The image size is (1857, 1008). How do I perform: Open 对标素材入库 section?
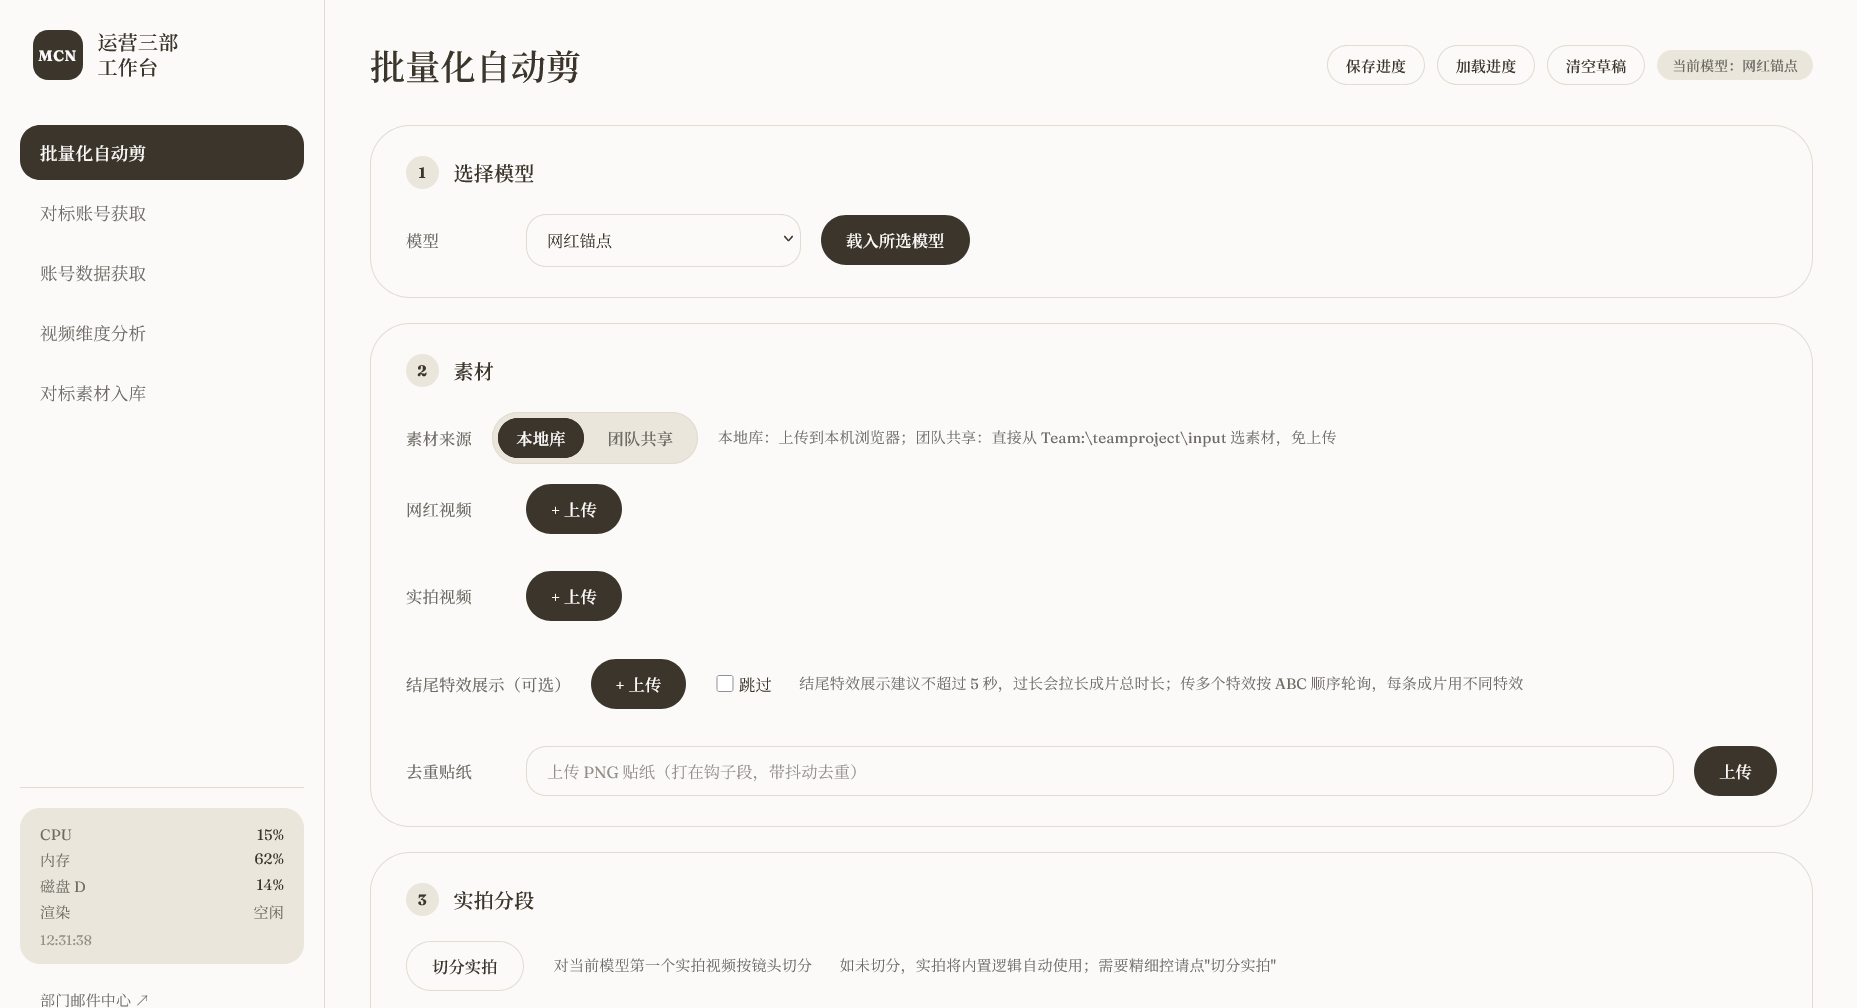[162, 393]
